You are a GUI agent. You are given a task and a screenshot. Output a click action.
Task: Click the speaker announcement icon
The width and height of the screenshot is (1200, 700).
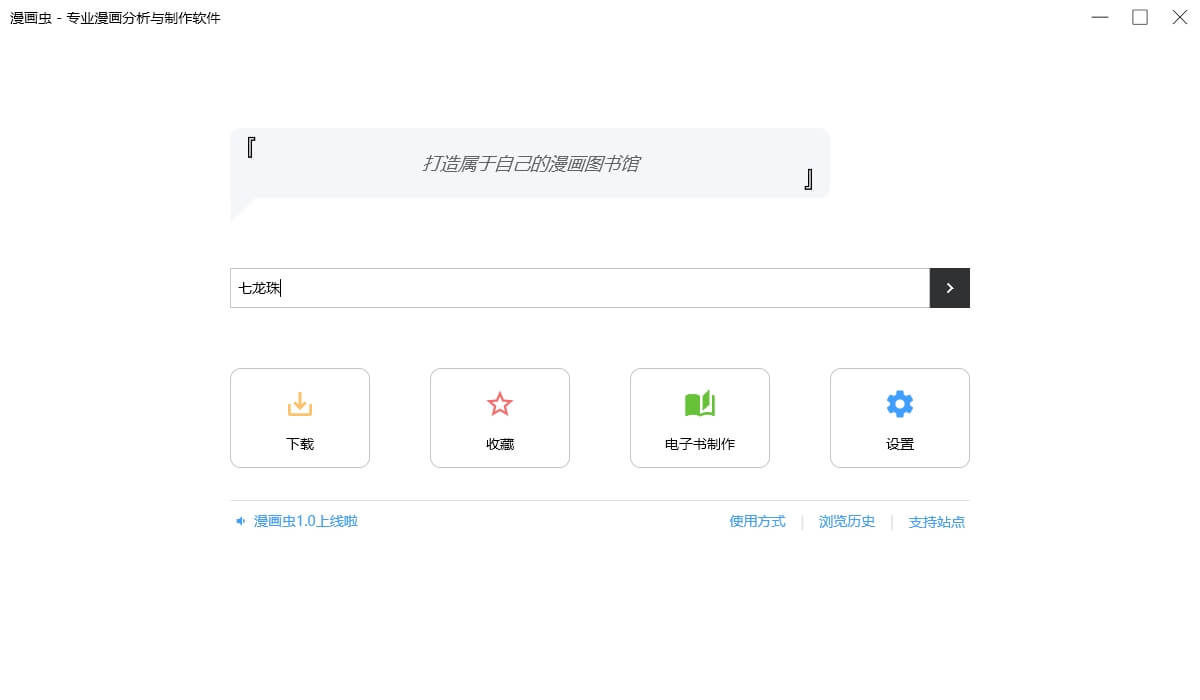[240, 521]
